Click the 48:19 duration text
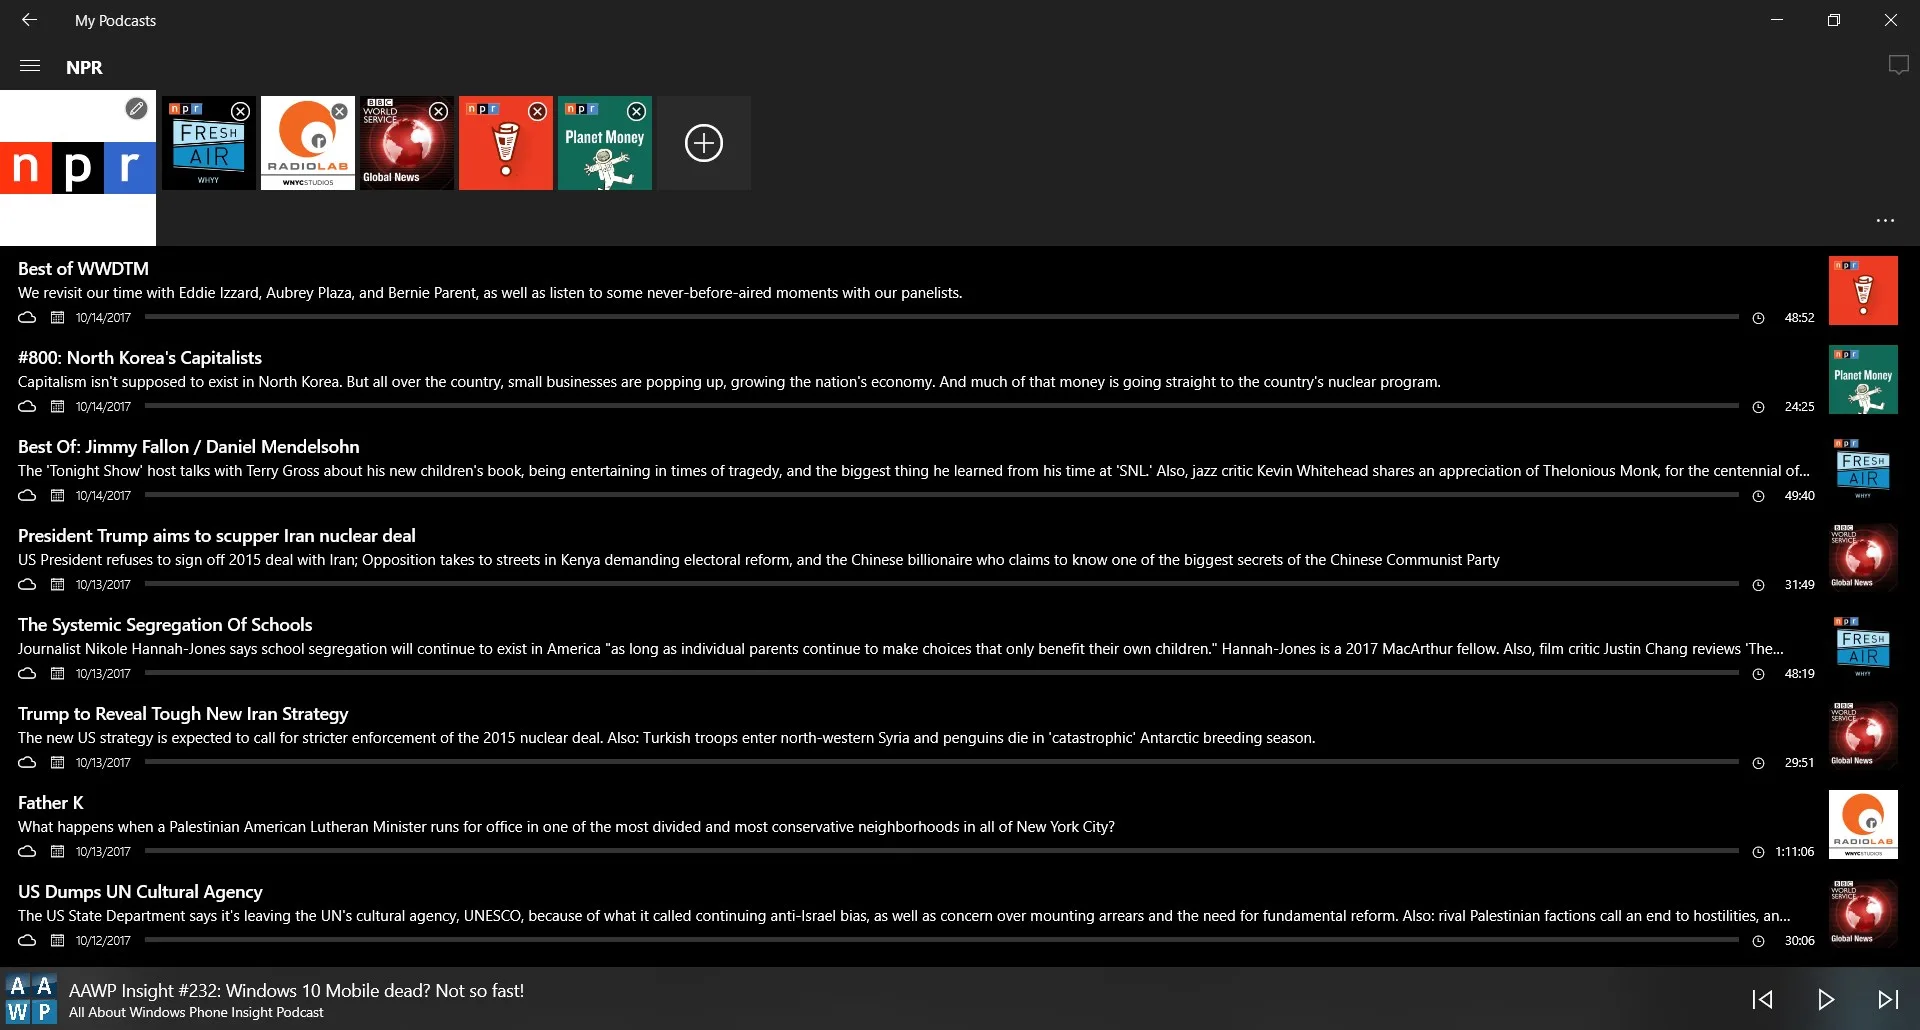This screenshot has width=1920, height=1030. point(1799,674)
